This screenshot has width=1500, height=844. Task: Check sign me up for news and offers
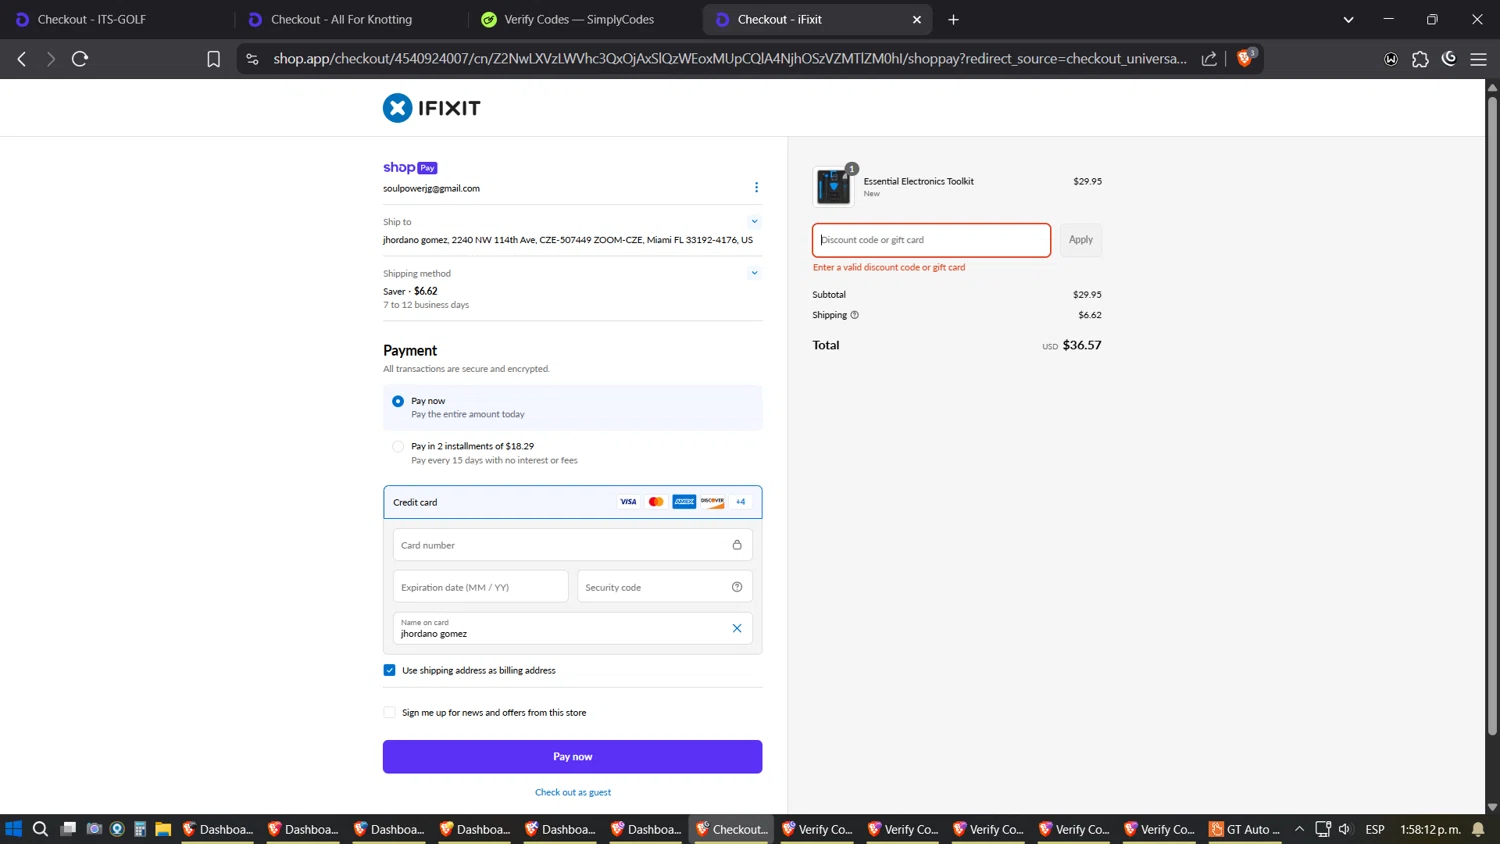coord(390,713)
